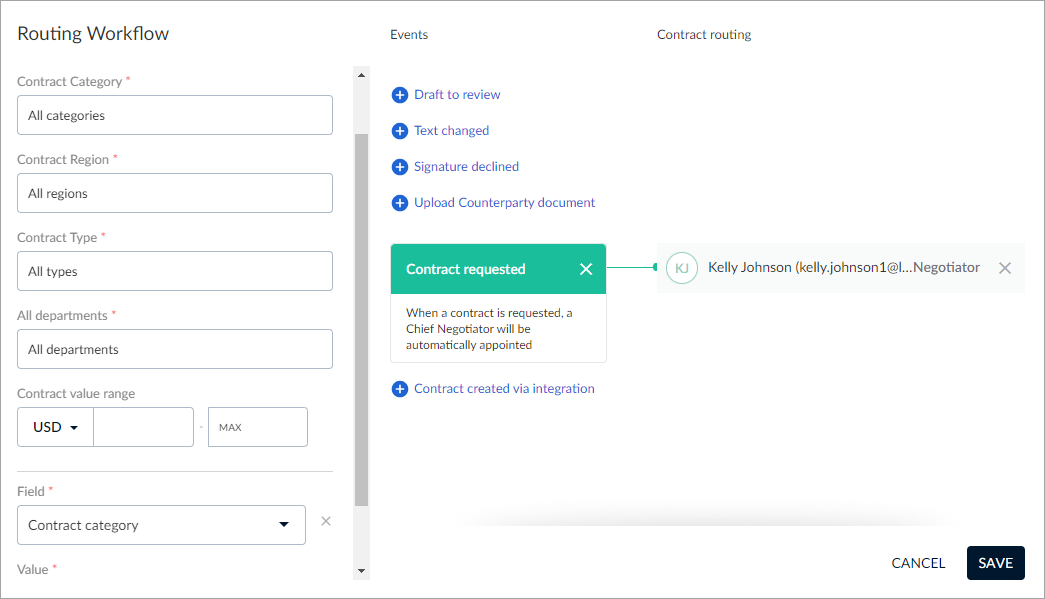Click the minimum contract value input
The width and height of the screenshot is (1045, 599).
pyautogui.click(x=143, y=427)
